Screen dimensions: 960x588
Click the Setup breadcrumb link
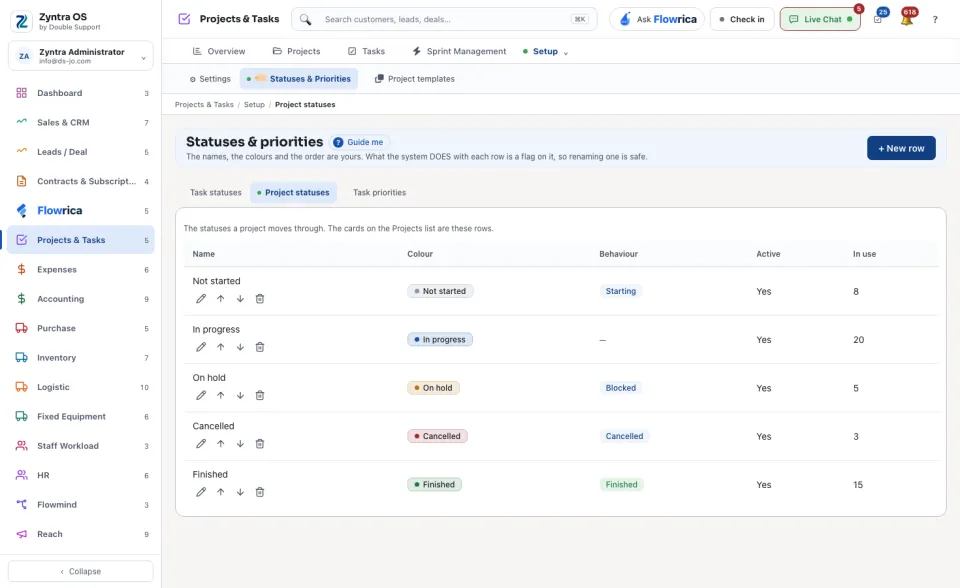[x=254, y=105]
